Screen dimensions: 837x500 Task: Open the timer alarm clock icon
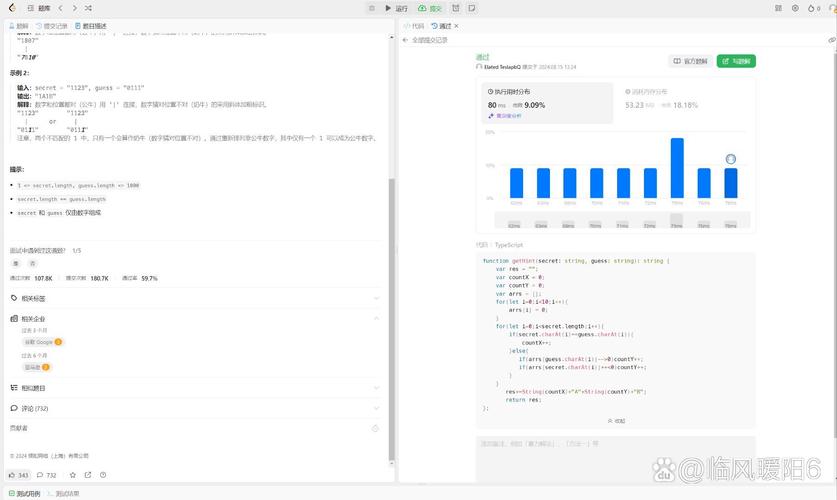click(x=455, y=8)
